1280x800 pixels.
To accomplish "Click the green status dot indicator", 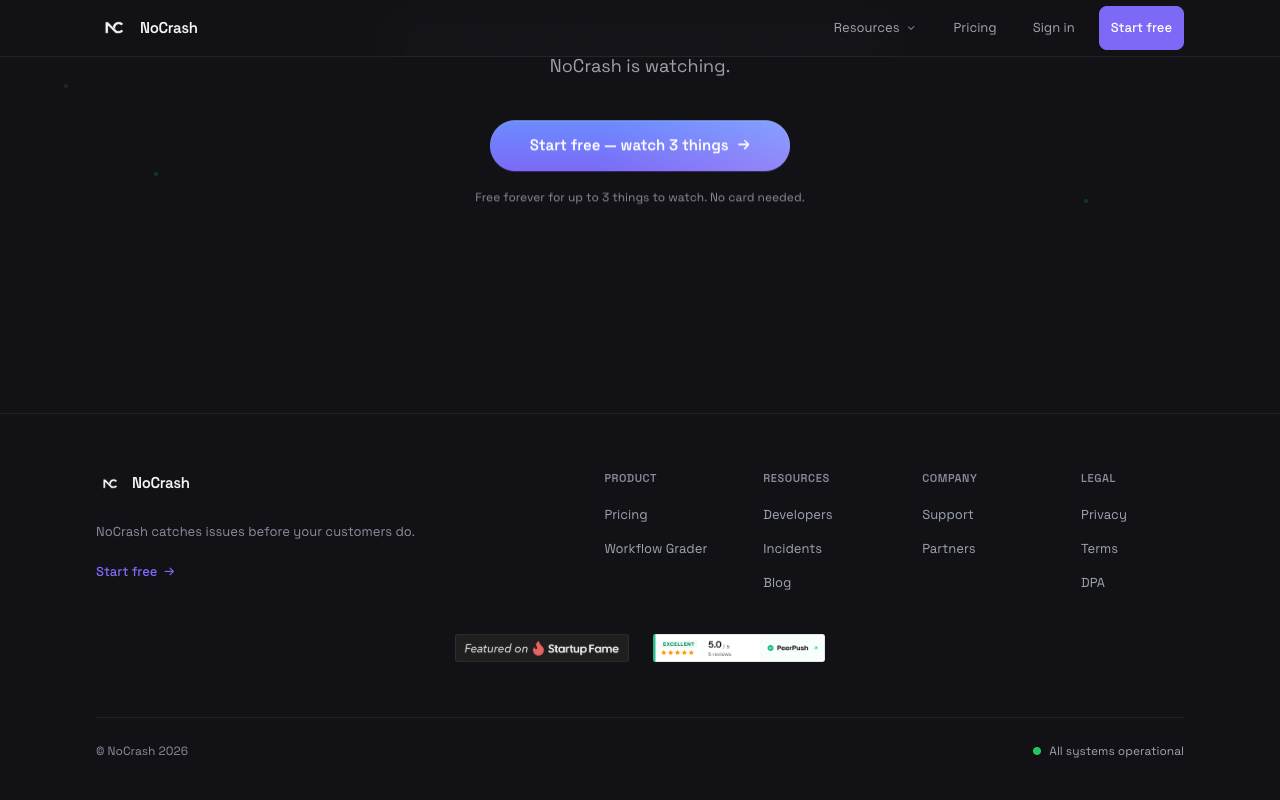I will 1037,751.
